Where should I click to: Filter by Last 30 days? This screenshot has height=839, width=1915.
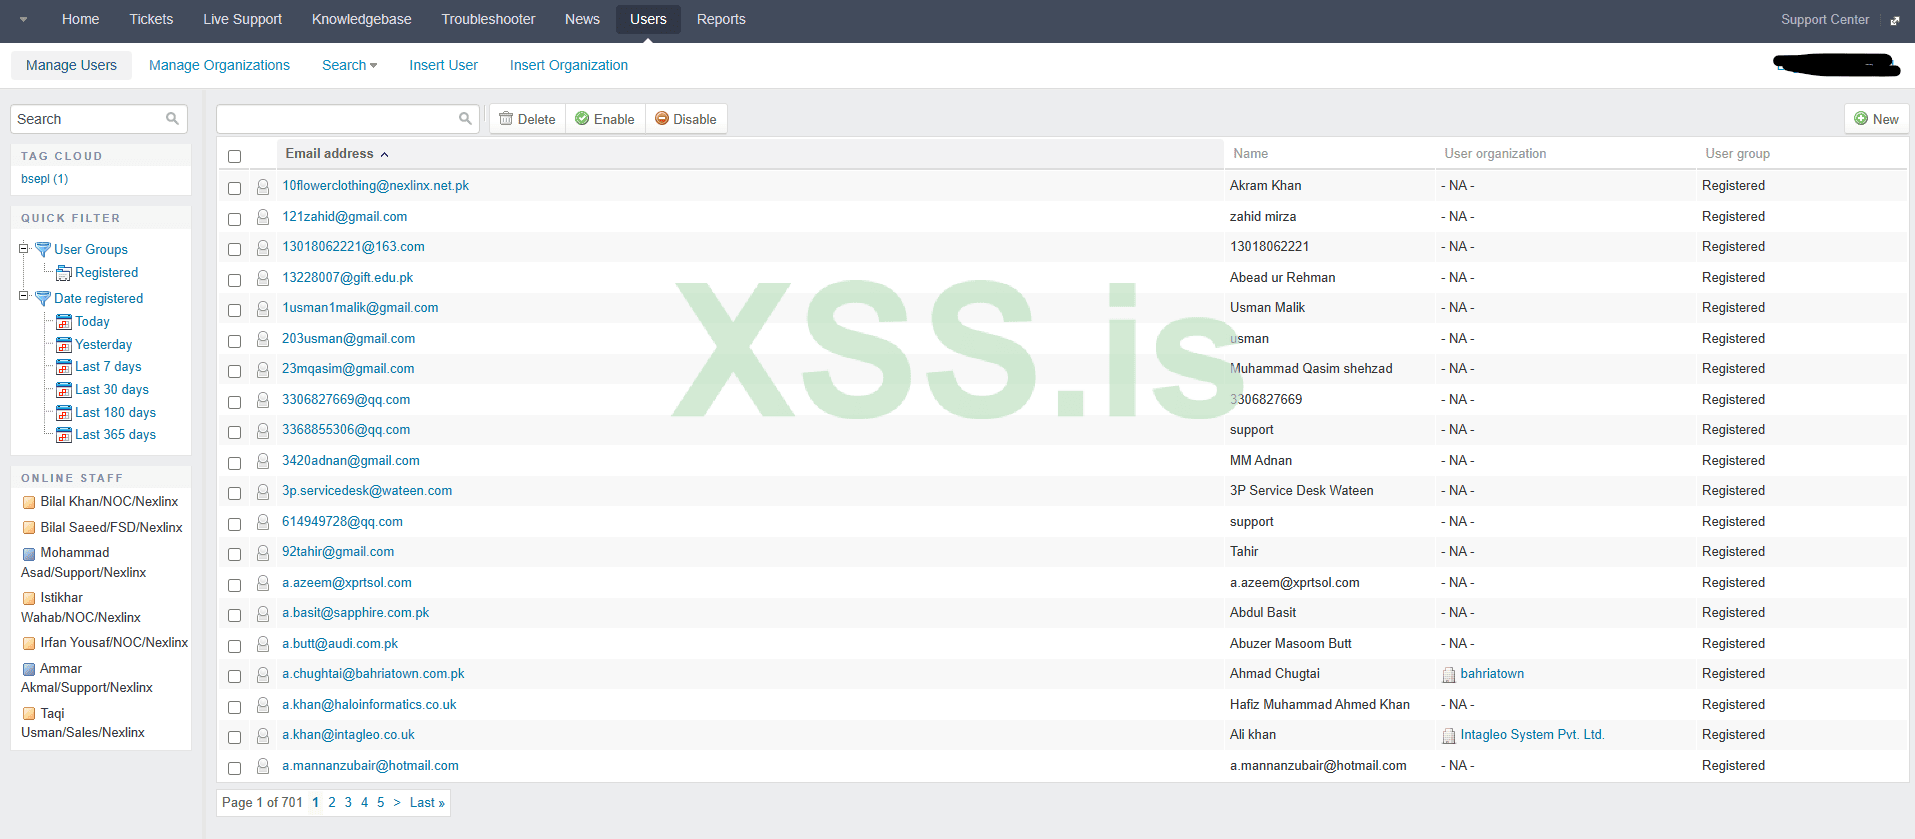coord(112,390)
